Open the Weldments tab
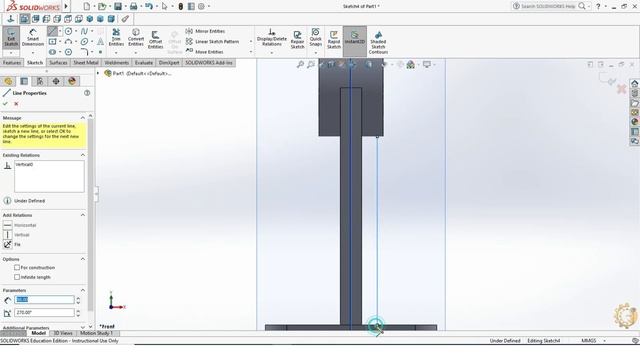 (116, 62)
